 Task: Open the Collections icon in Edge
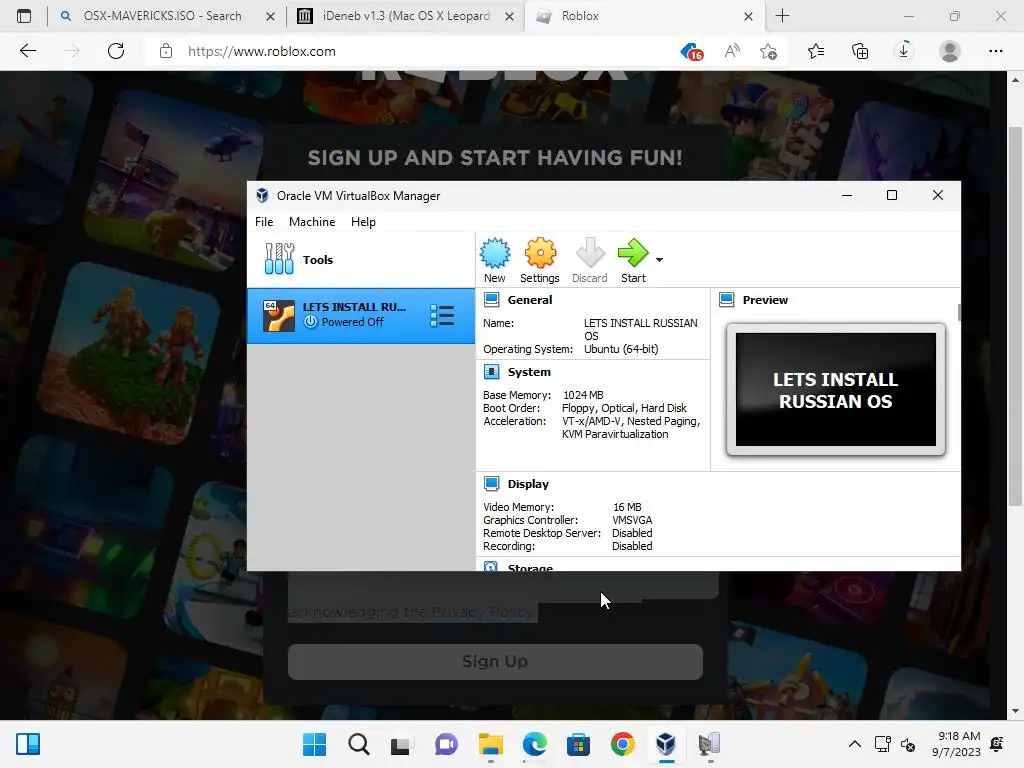click(x=860, y=51)
